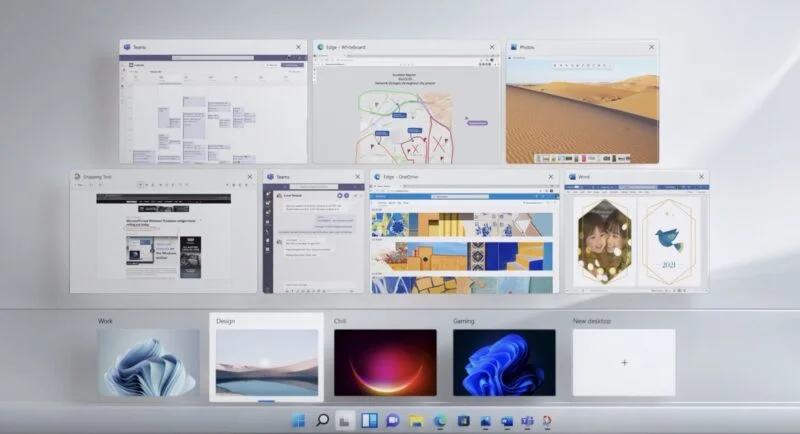800x434 pixels.
Task: Close the Edge OneDrive window
Action: click(x=551, y=176)
